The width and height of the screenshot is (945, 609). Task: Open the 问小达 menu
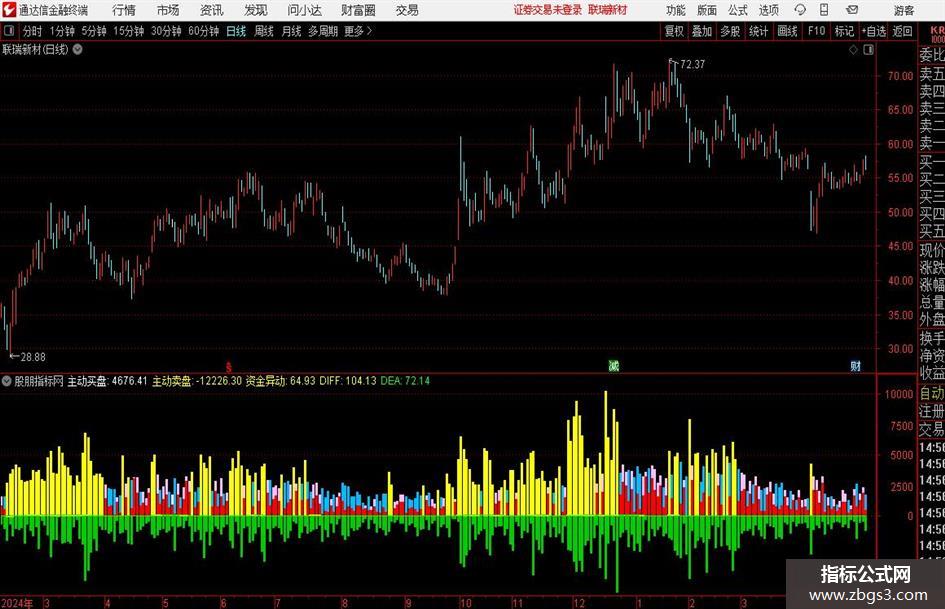tap(304, 10)
